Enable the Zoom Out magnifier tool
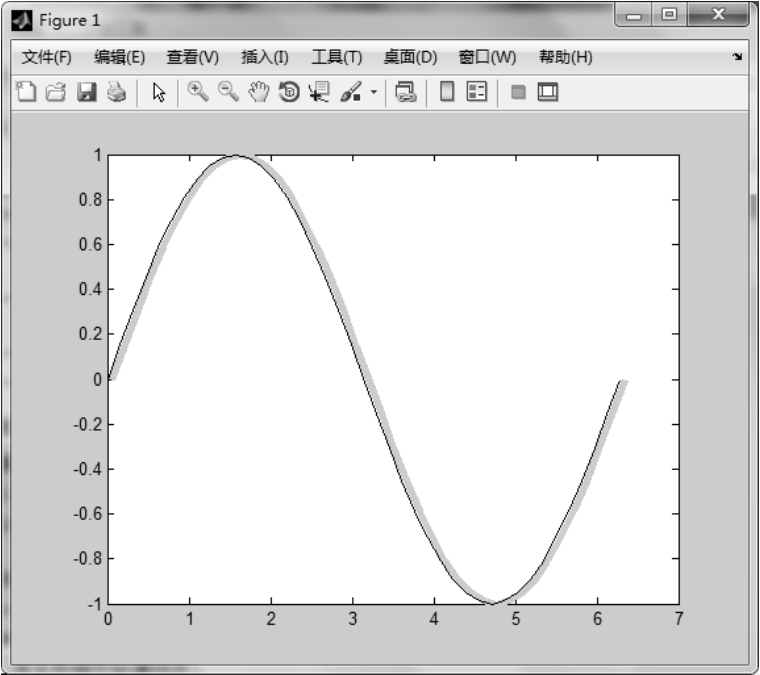This screenshot has height=675, width=760. coord(228,93)
